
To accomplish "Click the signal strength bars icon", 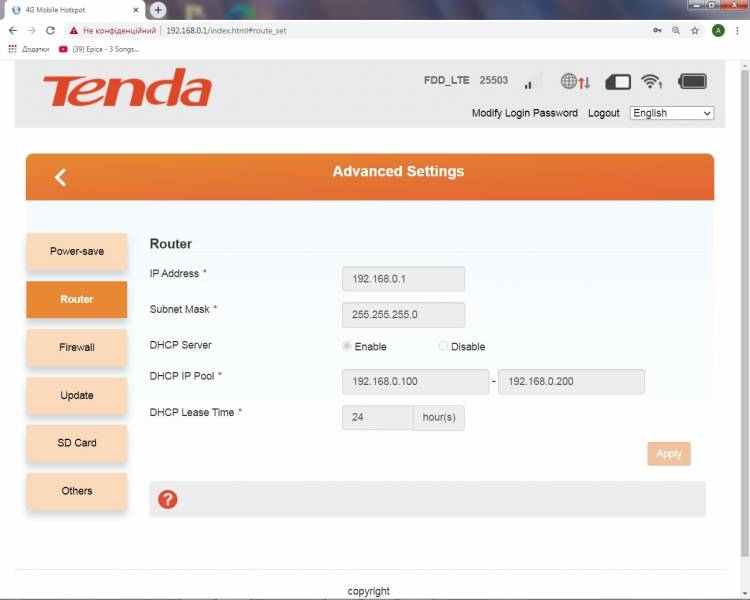I will 528,85.
